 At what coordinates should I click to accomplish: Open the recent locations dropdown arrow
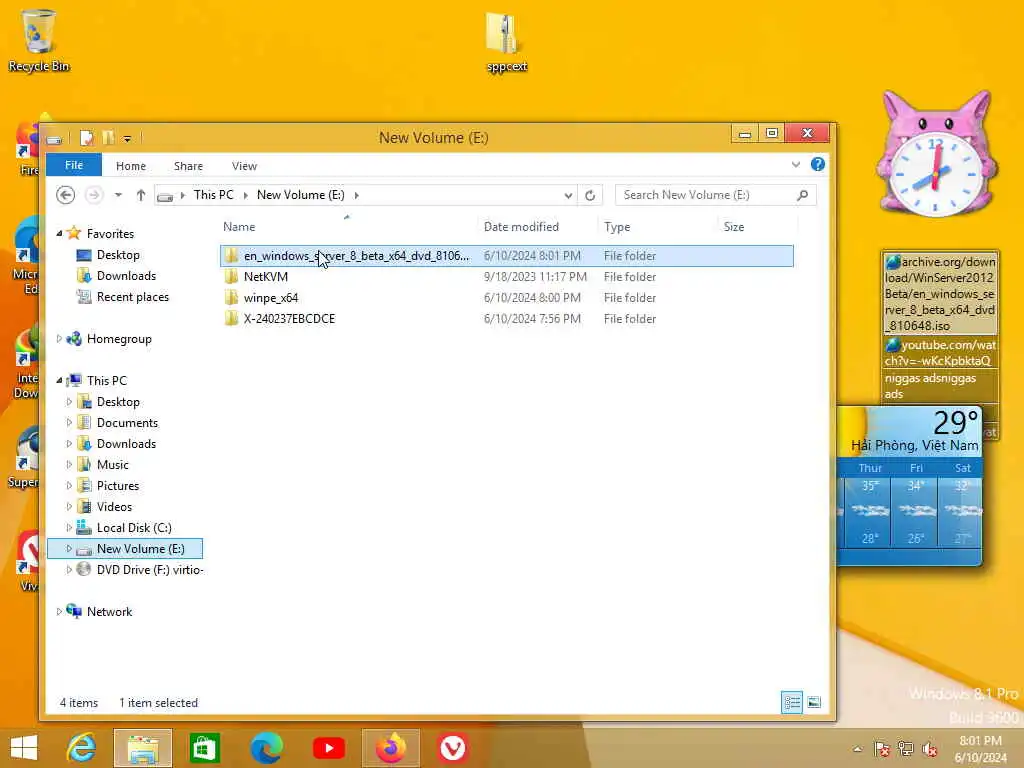point(118,195)
